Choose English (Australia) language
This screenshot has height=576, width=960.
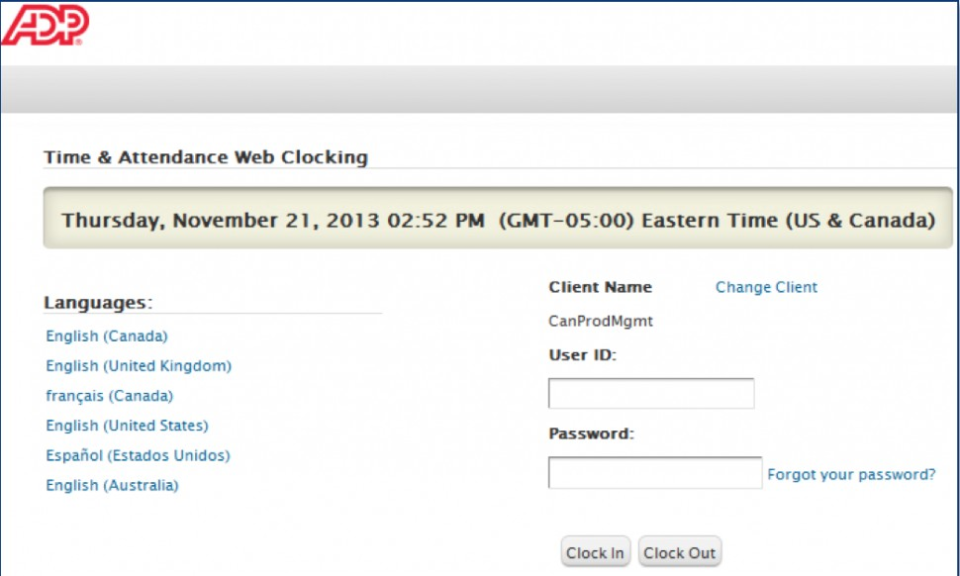pyautogui.click(x=112, y=486)
